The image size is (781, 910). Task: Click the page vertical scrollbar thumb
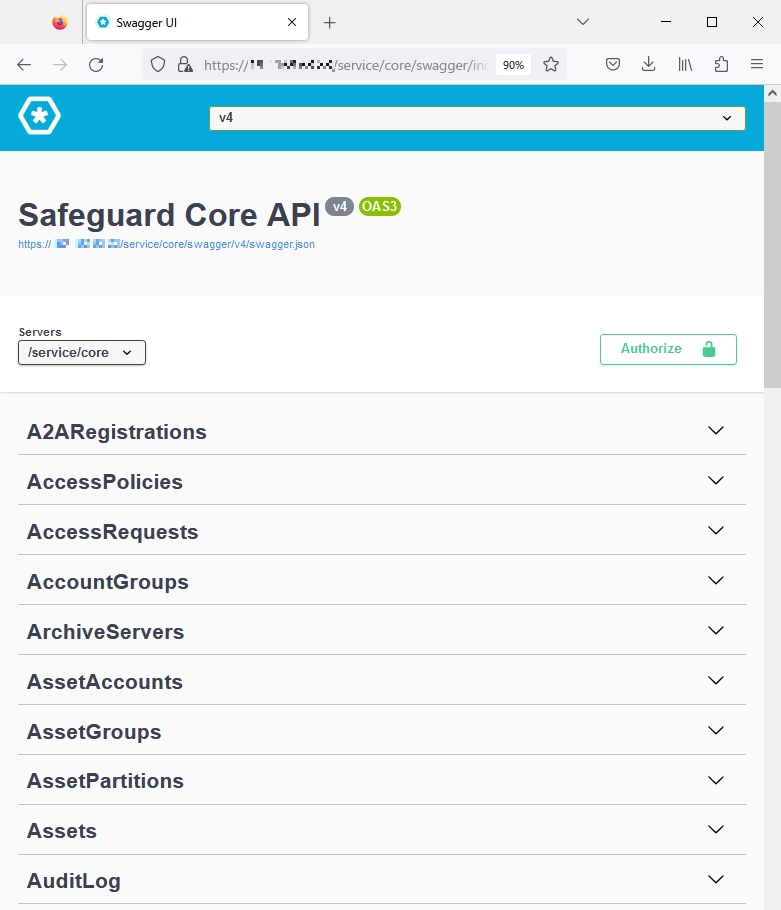pos(772,245)
